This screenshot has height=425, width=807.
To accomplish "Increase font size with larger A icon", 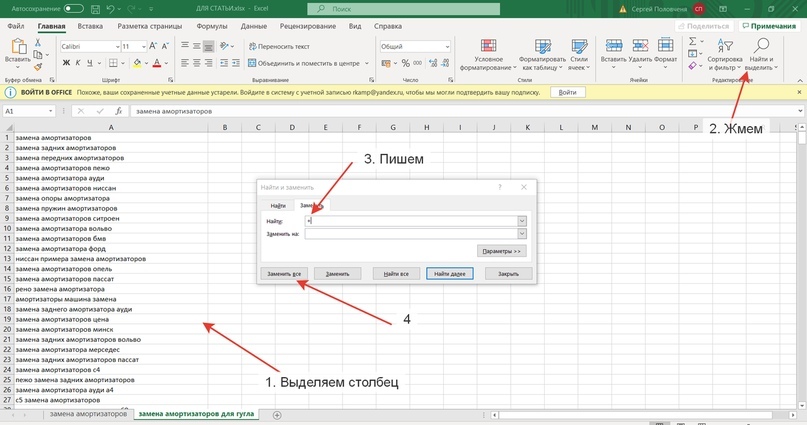I will point(153,46).
